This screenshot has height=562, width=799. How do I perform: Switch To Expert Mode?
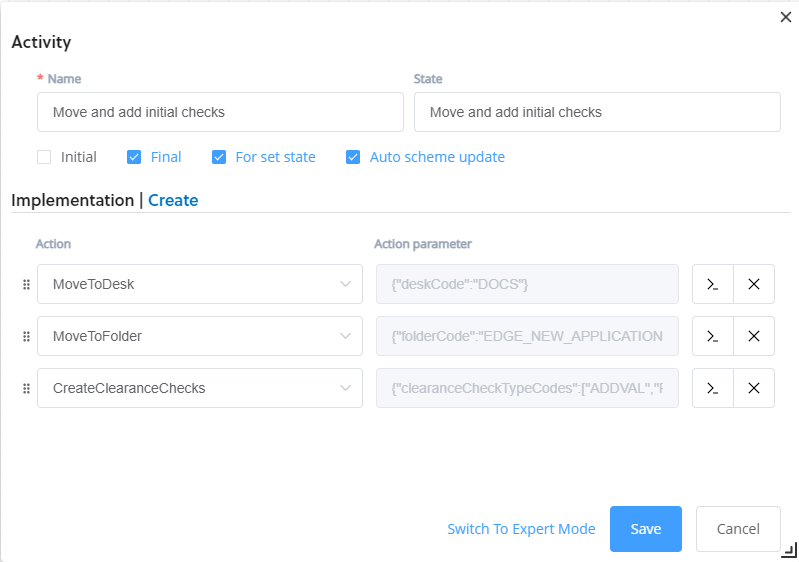[521, 529]
